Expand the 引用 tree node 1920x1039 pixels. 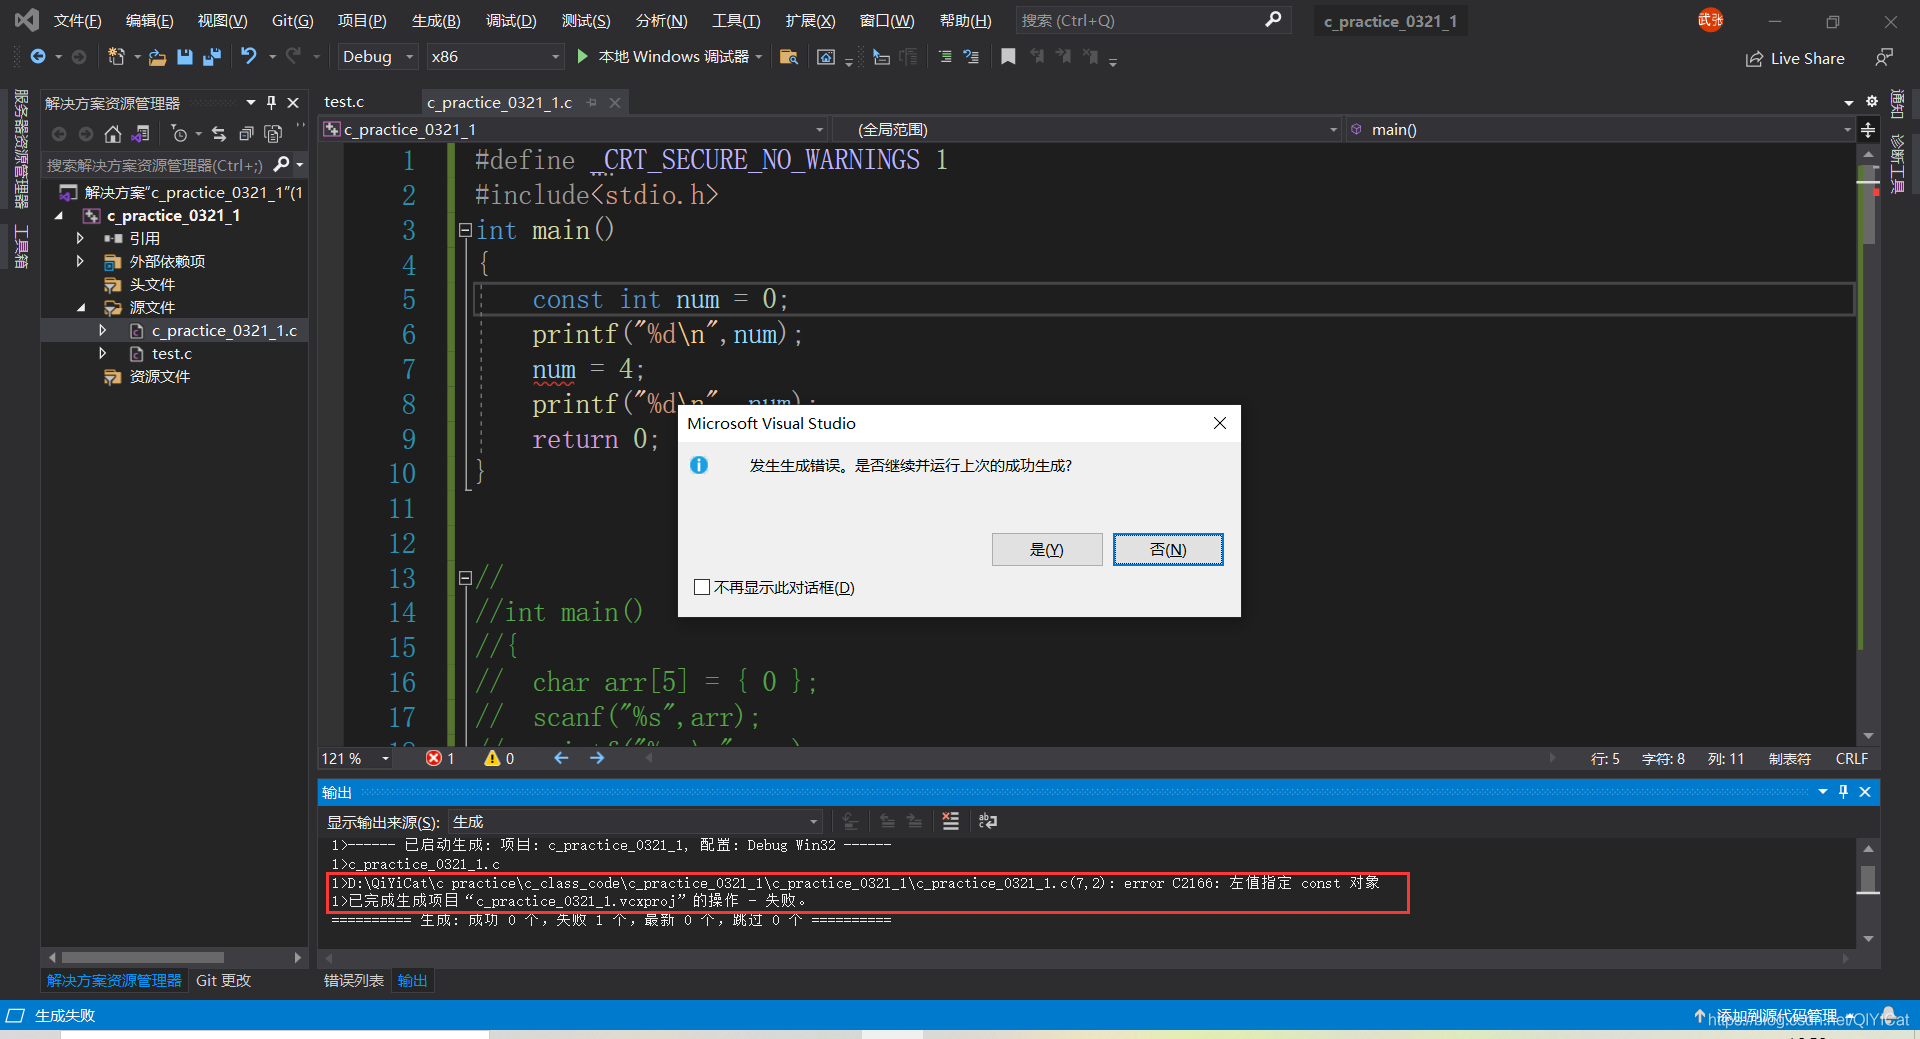click(x=80, y=238)
